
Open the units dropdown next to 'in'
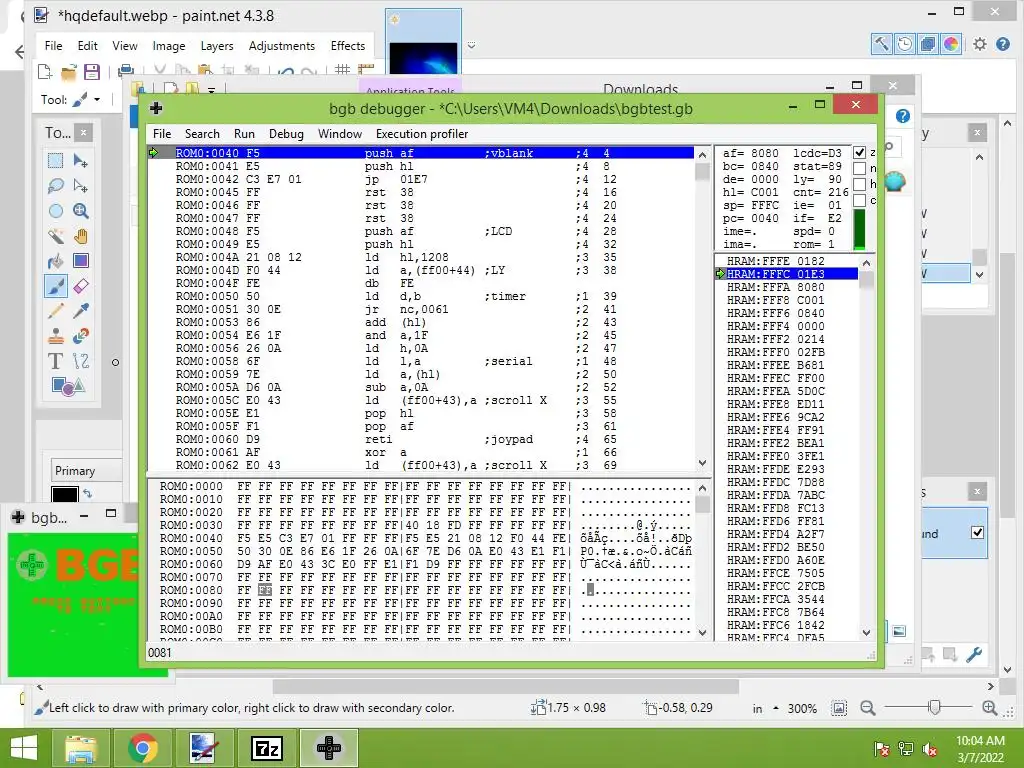(776, 708)
